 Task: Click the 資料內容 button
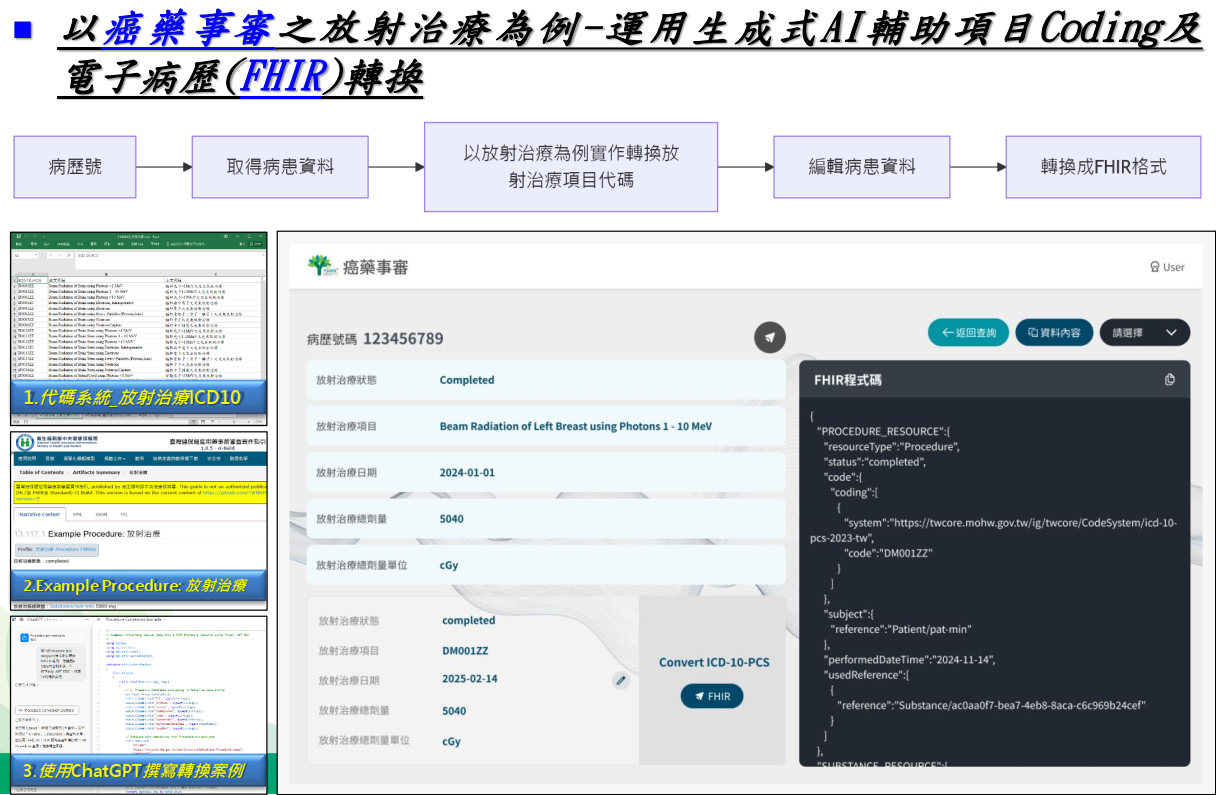1054,333
